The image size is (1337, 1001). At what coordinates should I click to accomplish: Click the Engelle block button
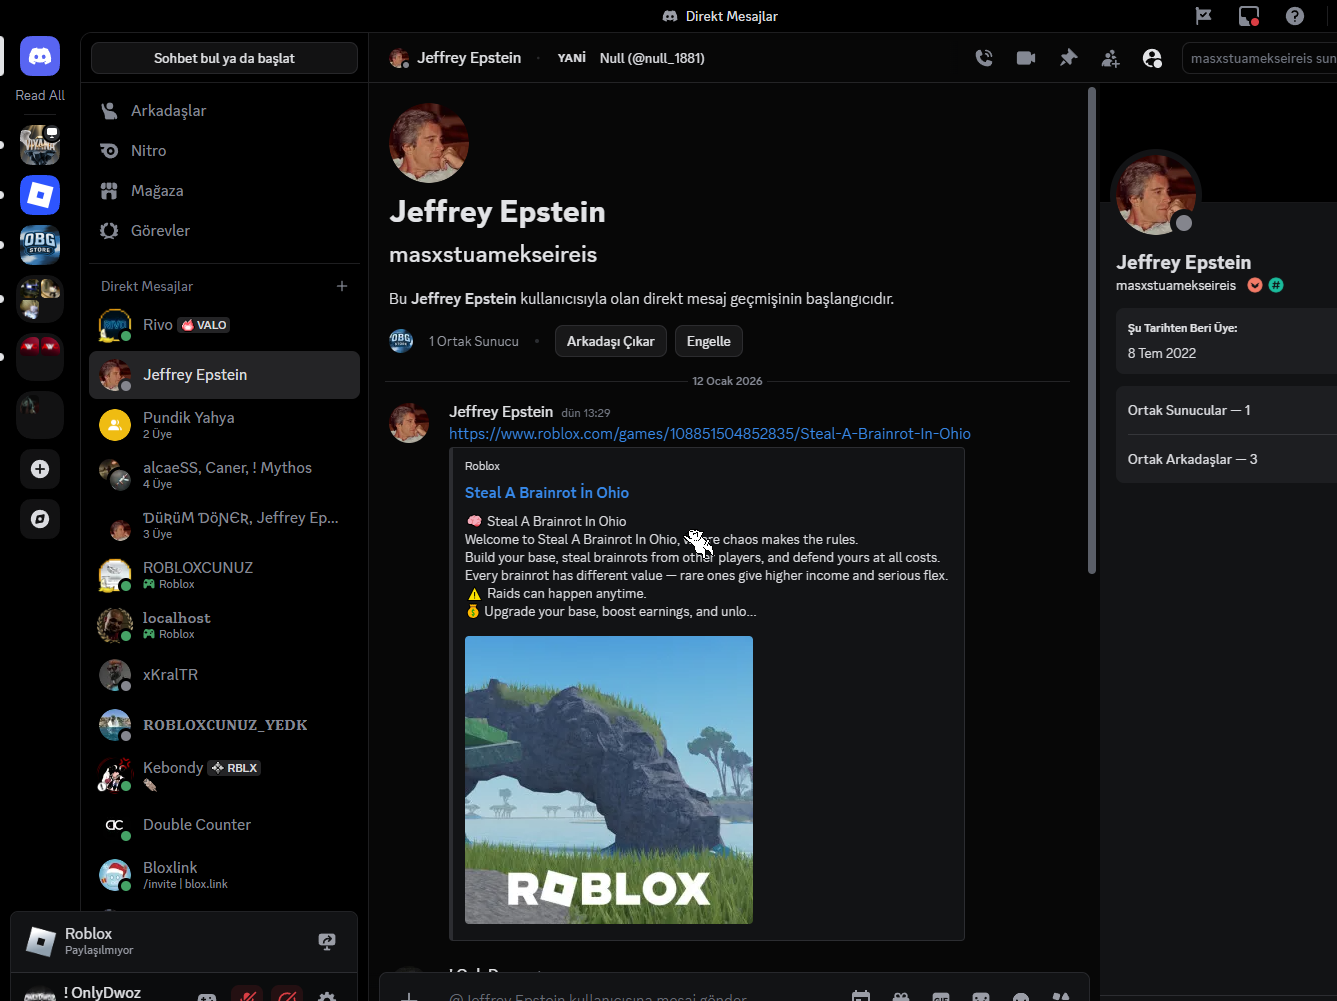point(709,341)
